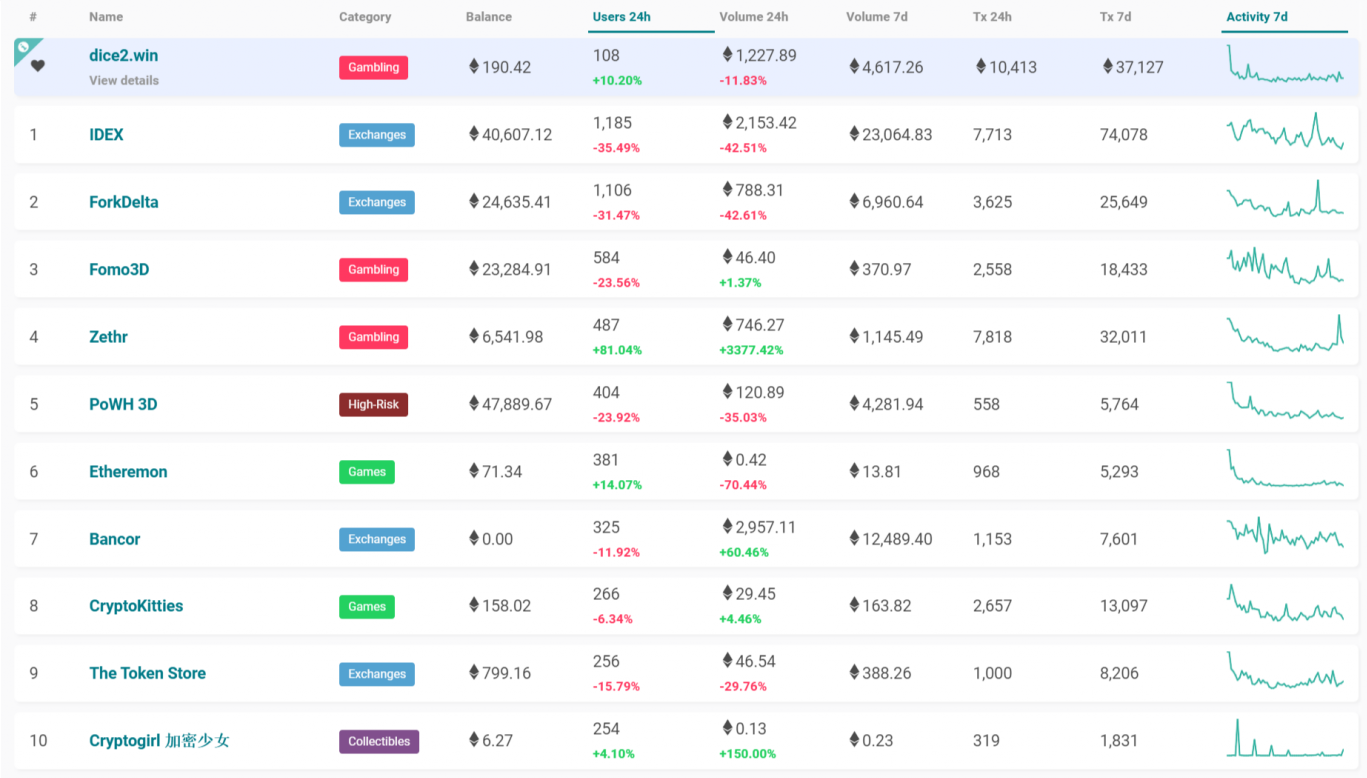Open The Token Store link
This screenshot has width=1367, height=778.
147,673
